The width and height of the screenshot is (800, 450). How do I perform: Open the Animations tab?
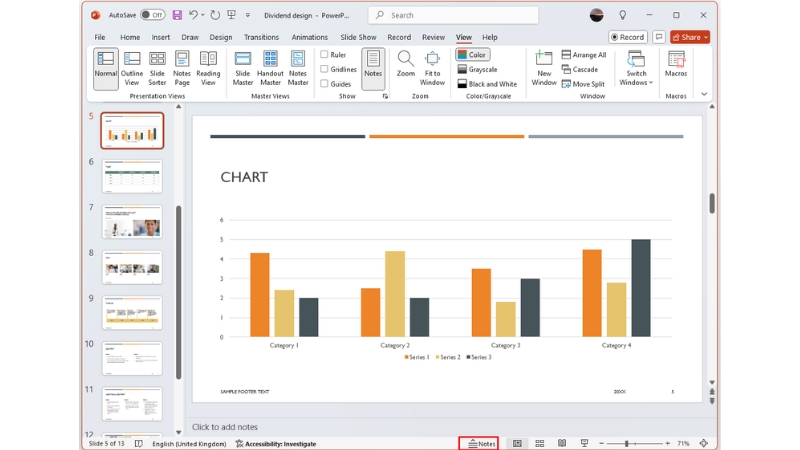click(310, 37)
